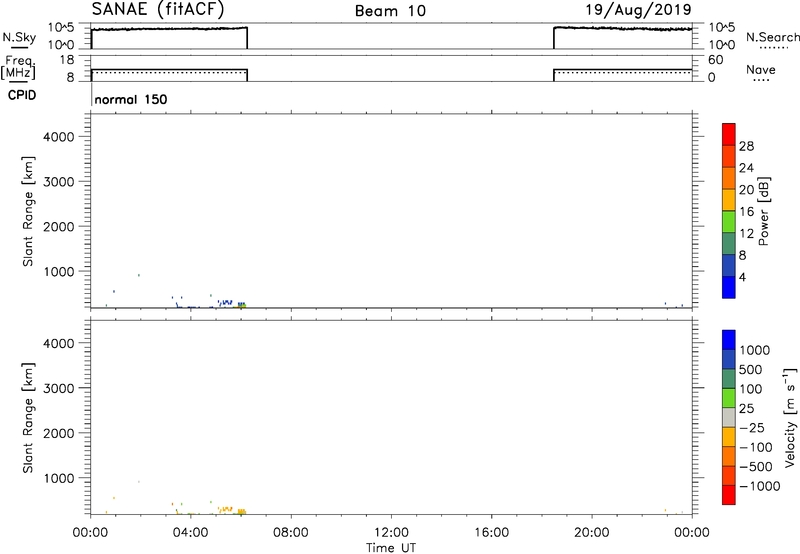Click the red -1000 velocity swatch at bottom
The image size is (800, 554).
point(729,495)
